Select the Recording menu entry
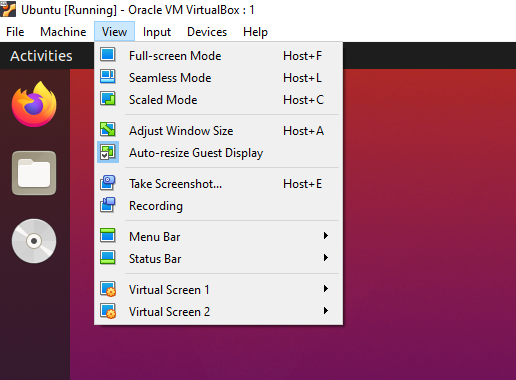This screenshot has width=516, height=380. point(219,206)
